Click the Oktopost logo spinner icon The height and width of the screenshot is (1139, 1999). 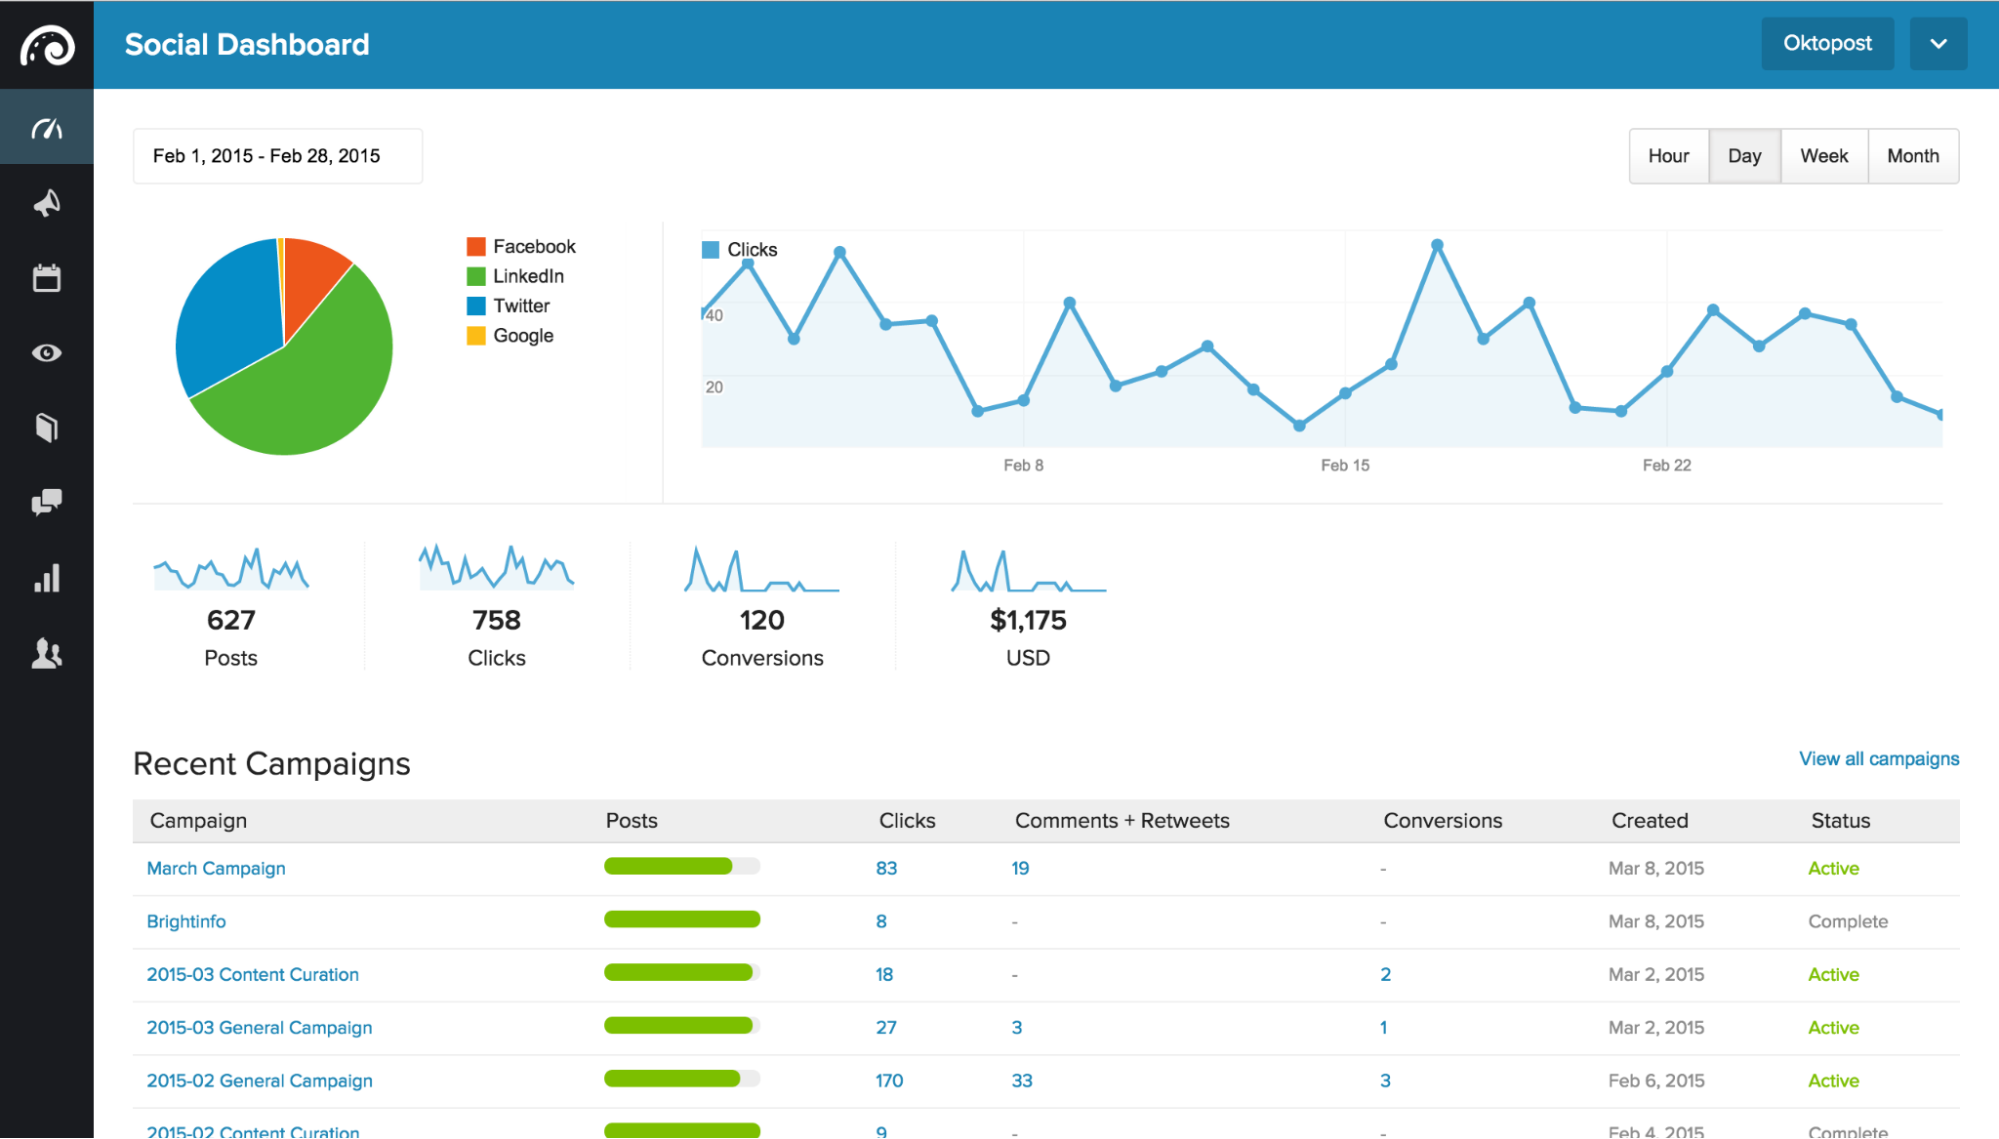pyautogui.click(x=47, y=44)
